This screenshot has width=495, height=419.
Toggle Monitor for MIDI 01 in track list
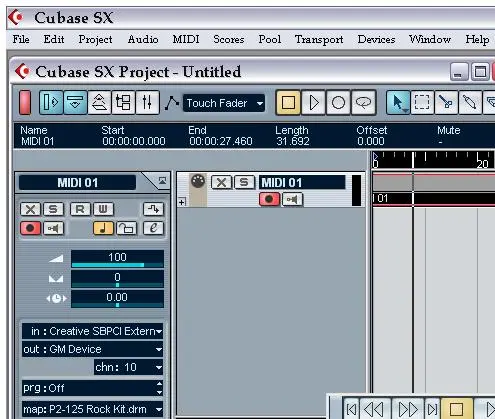coord(292,199)
